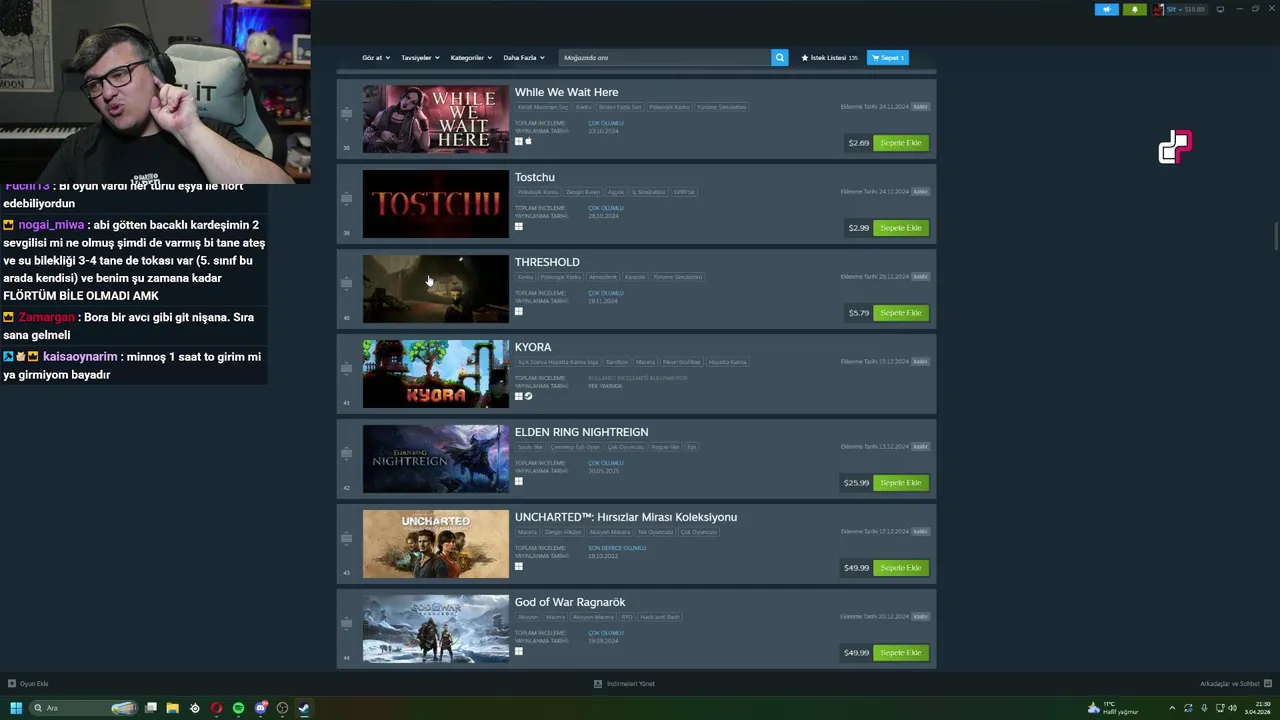Open KYORA game thumbnail
Screen dimensions: 1280x720
point(436,374)
